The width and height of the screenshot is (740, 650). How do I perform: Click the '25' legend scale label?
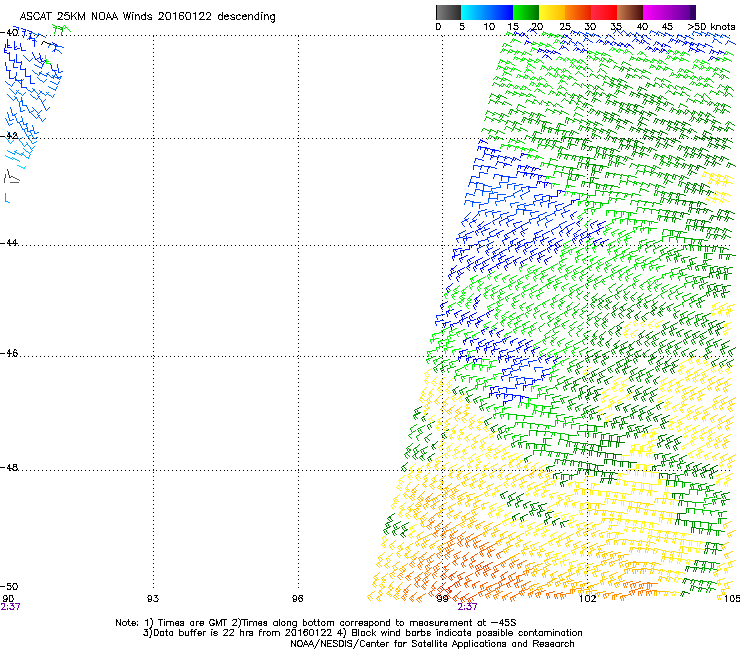(565, 27)
